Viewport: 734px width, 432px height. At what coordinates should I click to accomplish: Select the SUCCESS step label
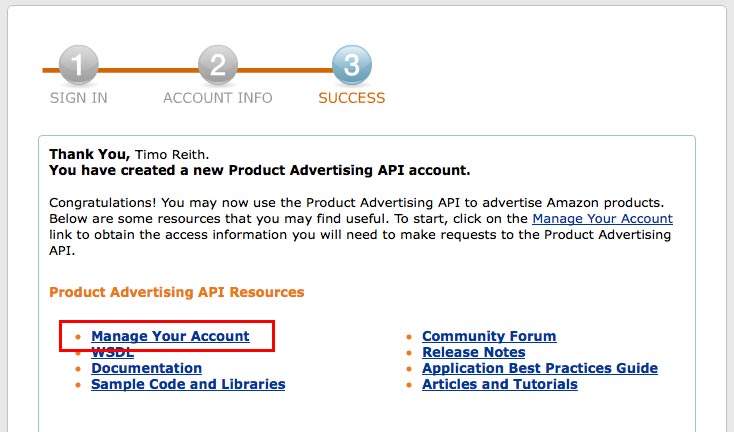(x=351, y=98)
